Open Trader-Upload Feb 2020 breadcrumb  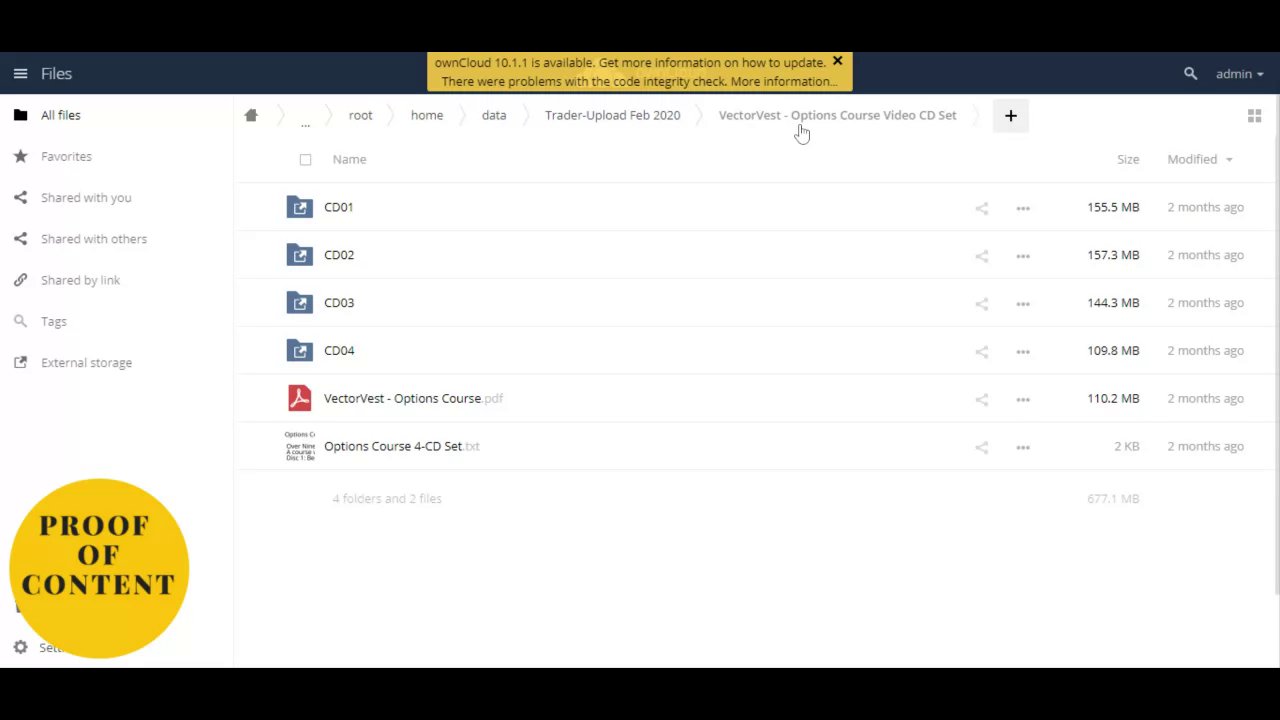[612, 115]
